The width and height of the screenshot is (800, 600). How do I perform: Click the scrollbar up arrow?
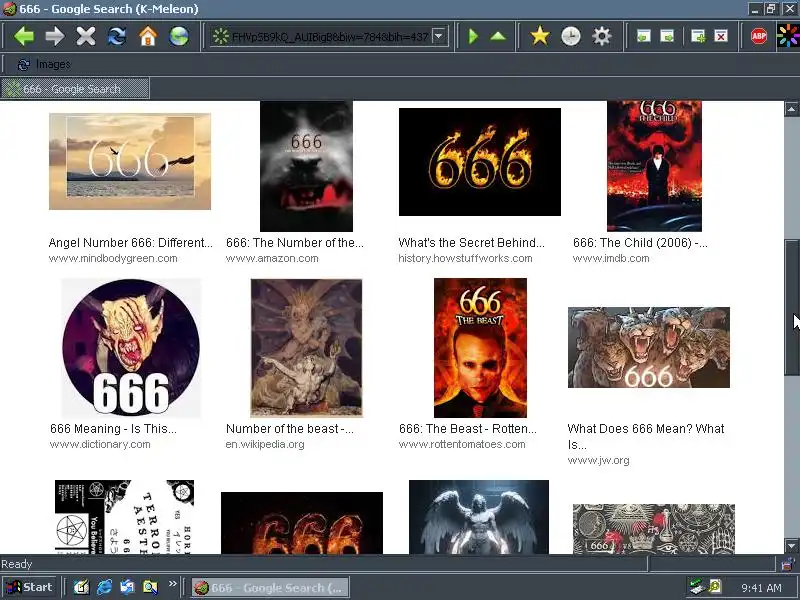[792, 109]
